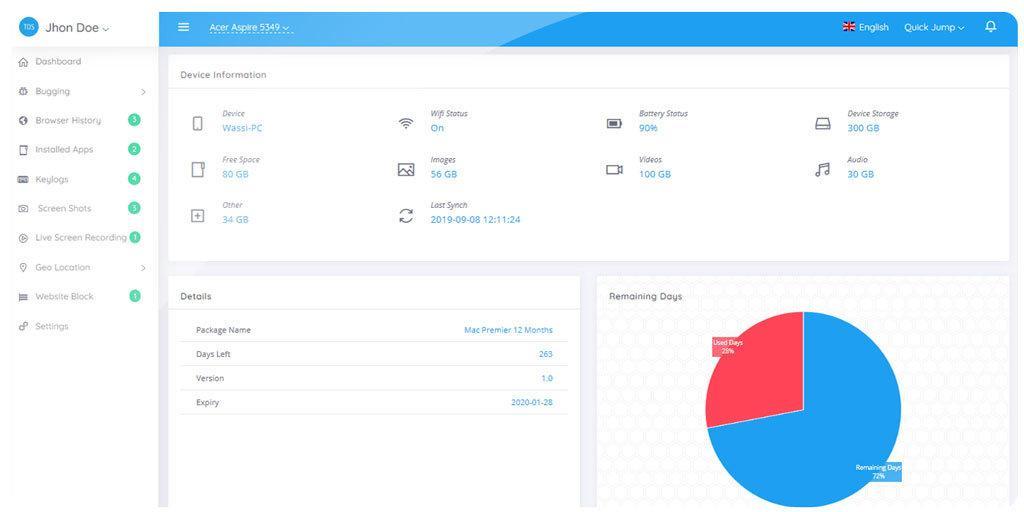Viewport: 1024px width, 512px height.
Task: Open the Jhon Doe user dropdown
Action: click(x=76, y=28)
